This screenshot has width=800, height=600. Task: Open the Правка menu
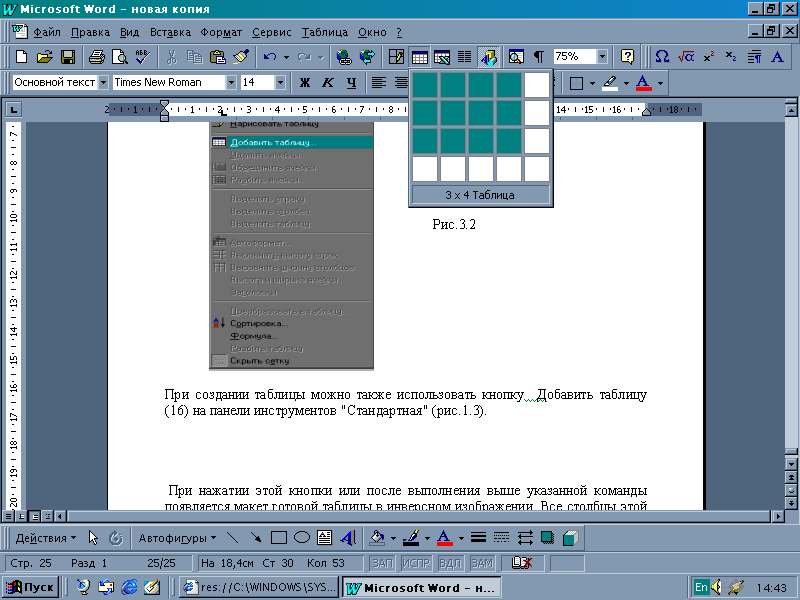90,32
